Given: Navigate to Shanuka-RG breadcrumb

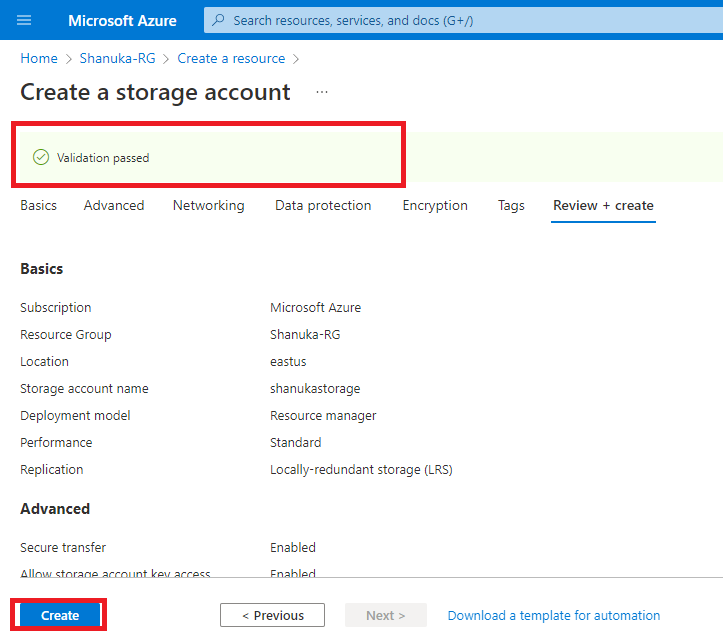Looking at the screenshot, I should pos(118,58).
